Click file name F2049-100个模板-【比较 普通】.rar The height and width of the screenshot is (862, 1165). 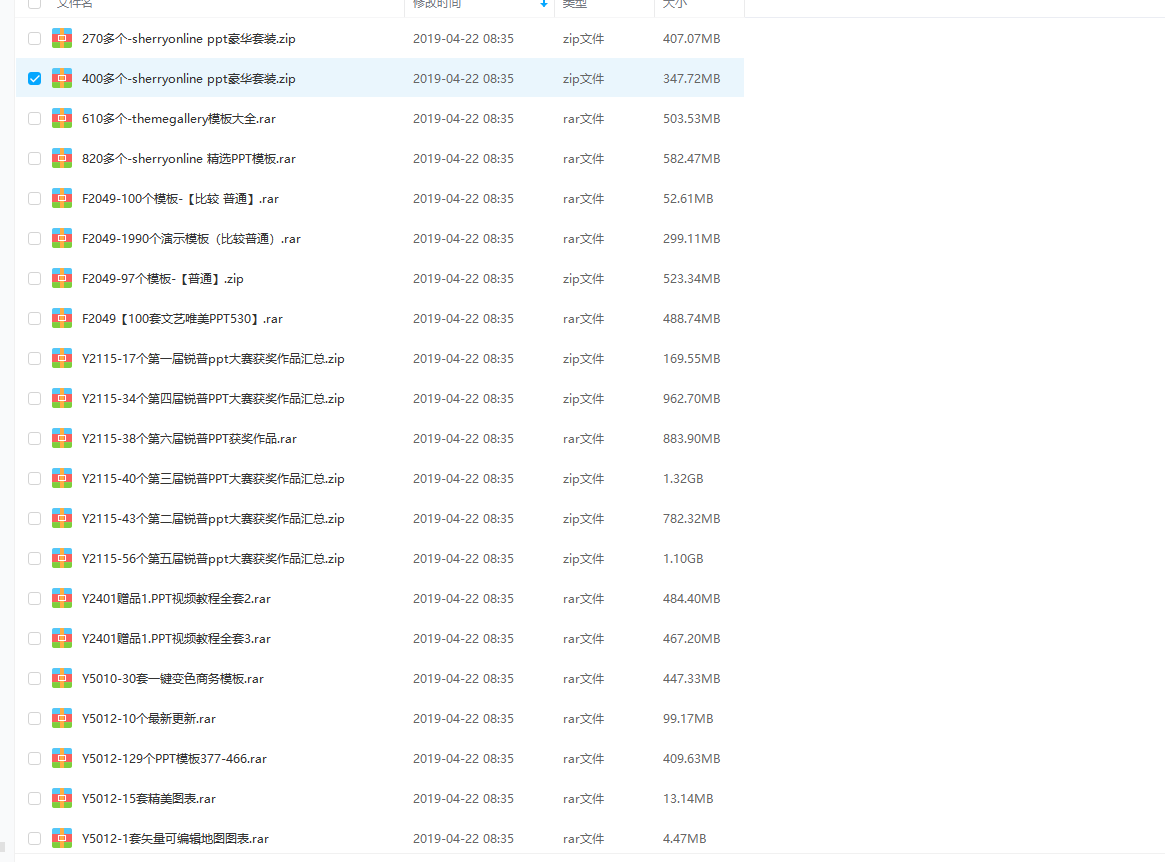click(181, 199)
